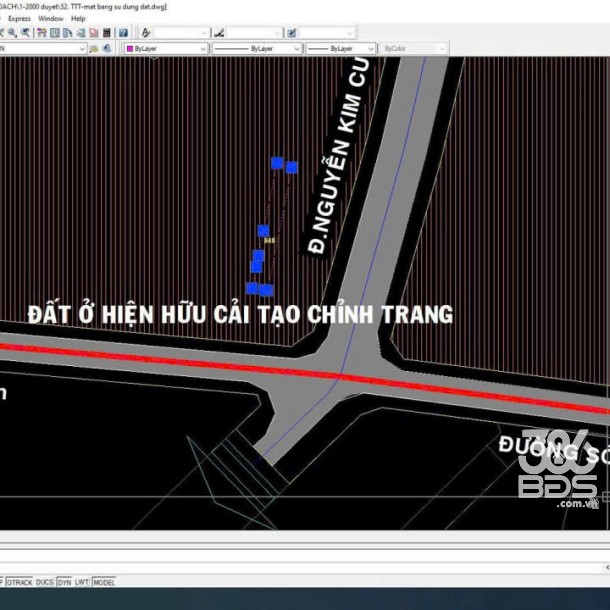The image size is (610, 610).
Task: Click the Zoom Previous toolbar icon
Action: coord(26,33)
